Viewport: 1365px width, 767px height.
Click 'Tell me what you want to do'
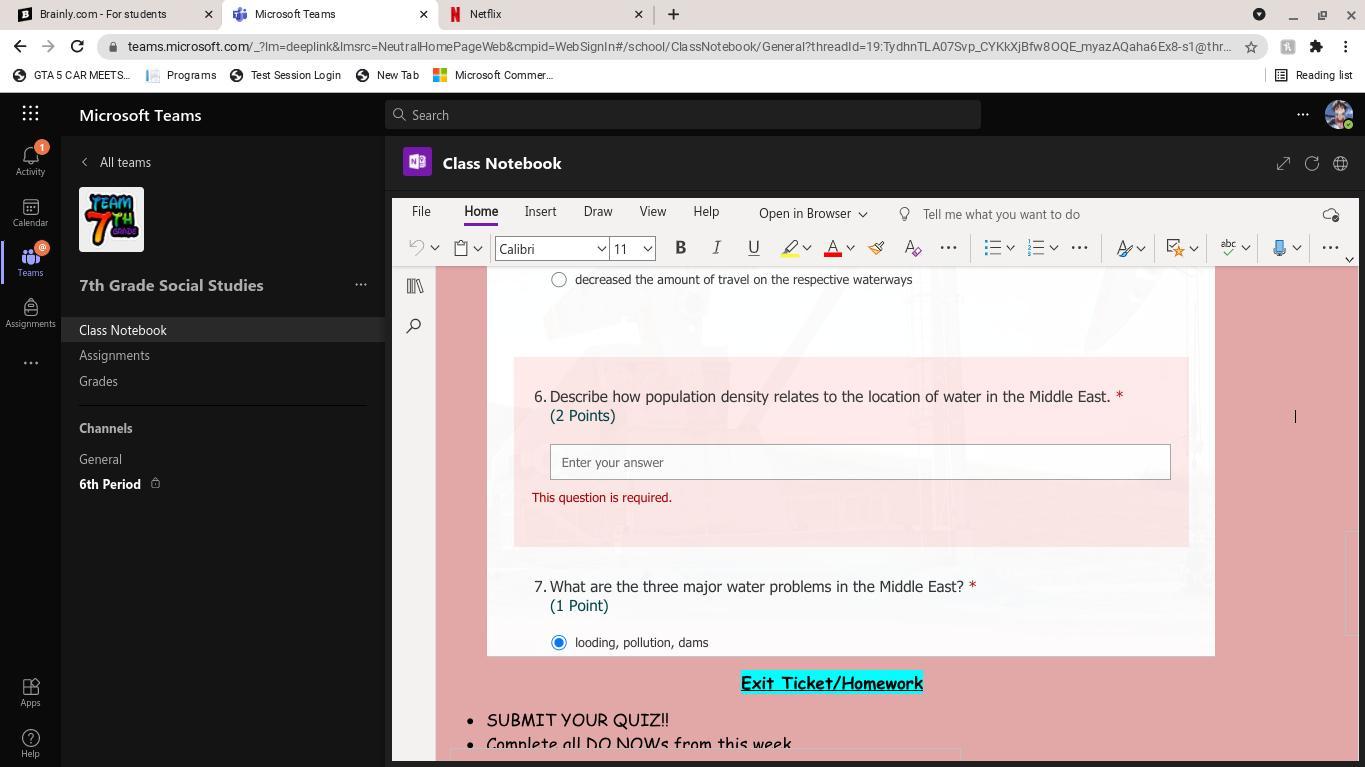1001,214
